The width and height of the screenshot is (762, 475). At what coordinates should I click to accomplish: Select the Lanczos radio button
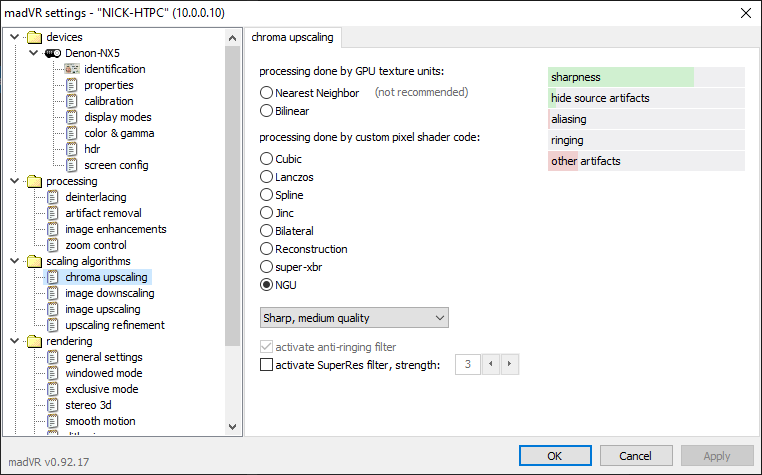(267, 177)
